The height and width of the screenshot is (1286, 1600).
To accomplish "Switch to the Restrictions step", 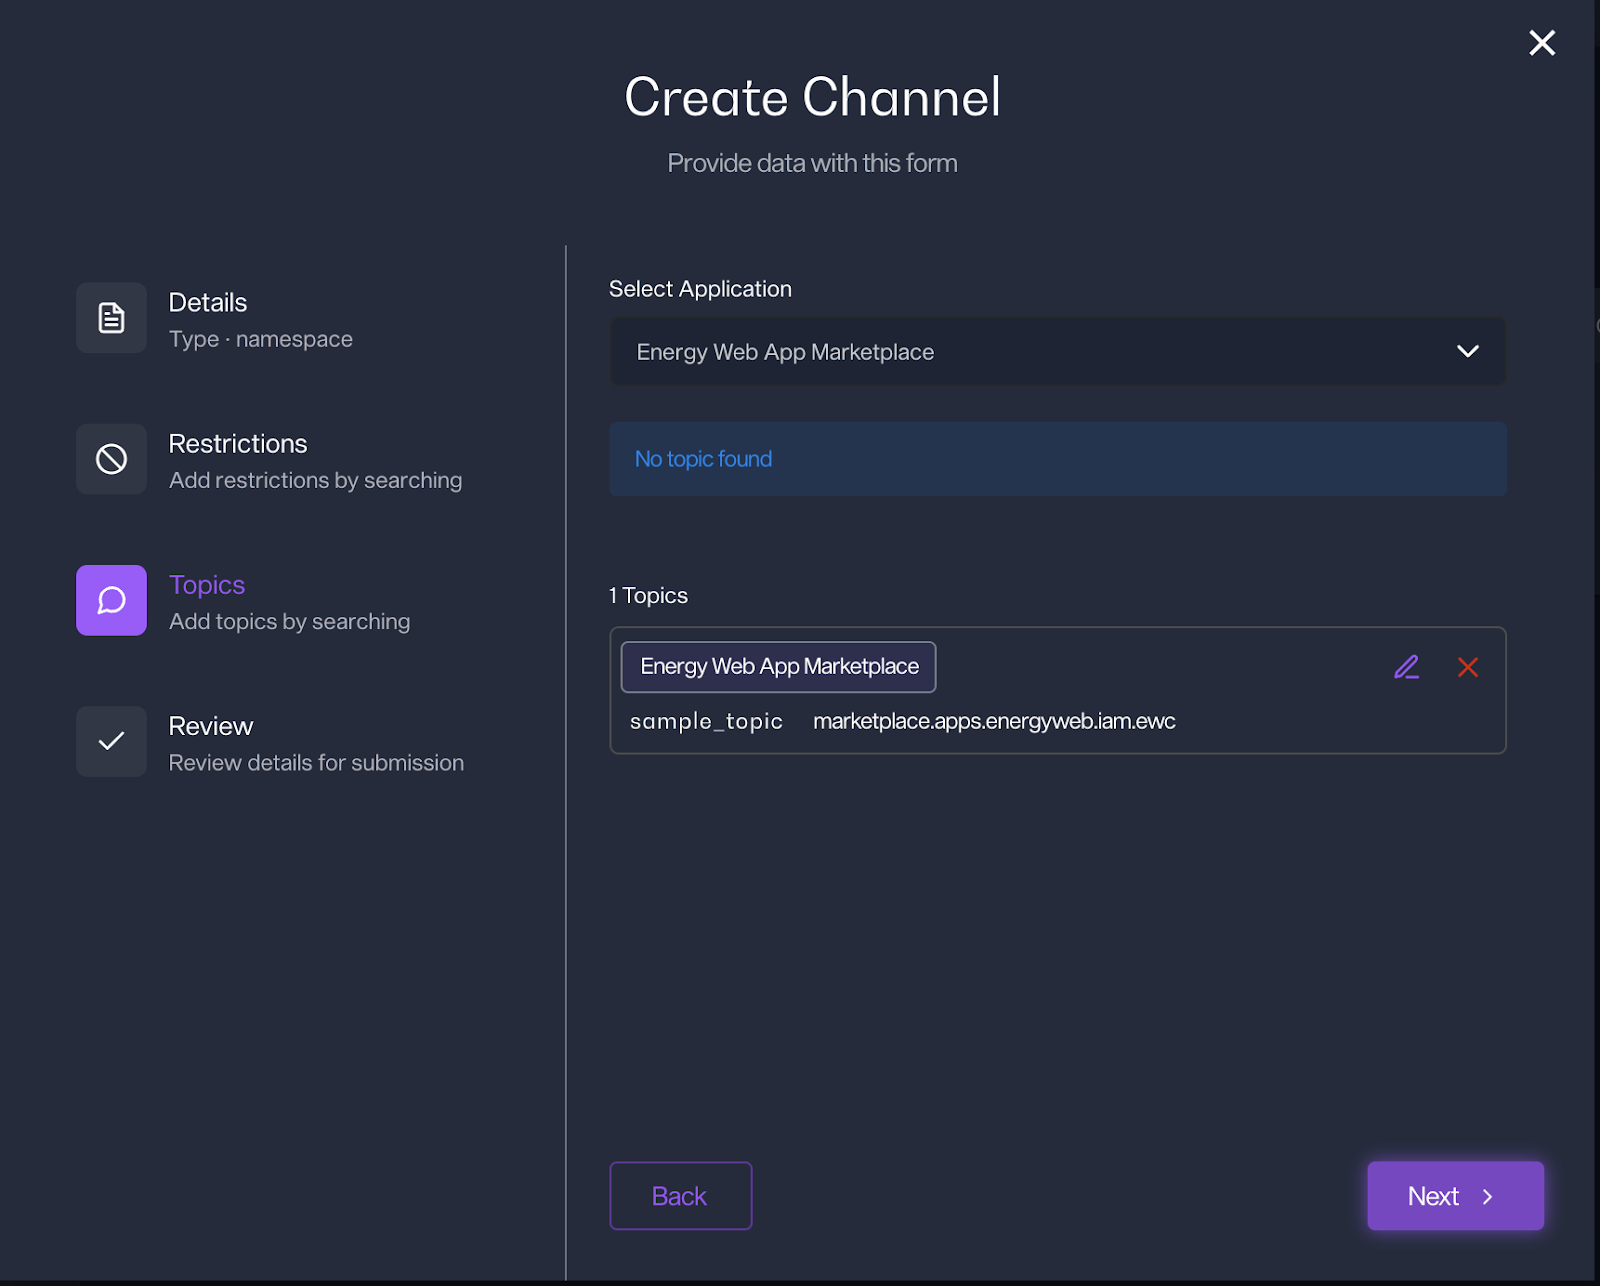I will [238, 443].
